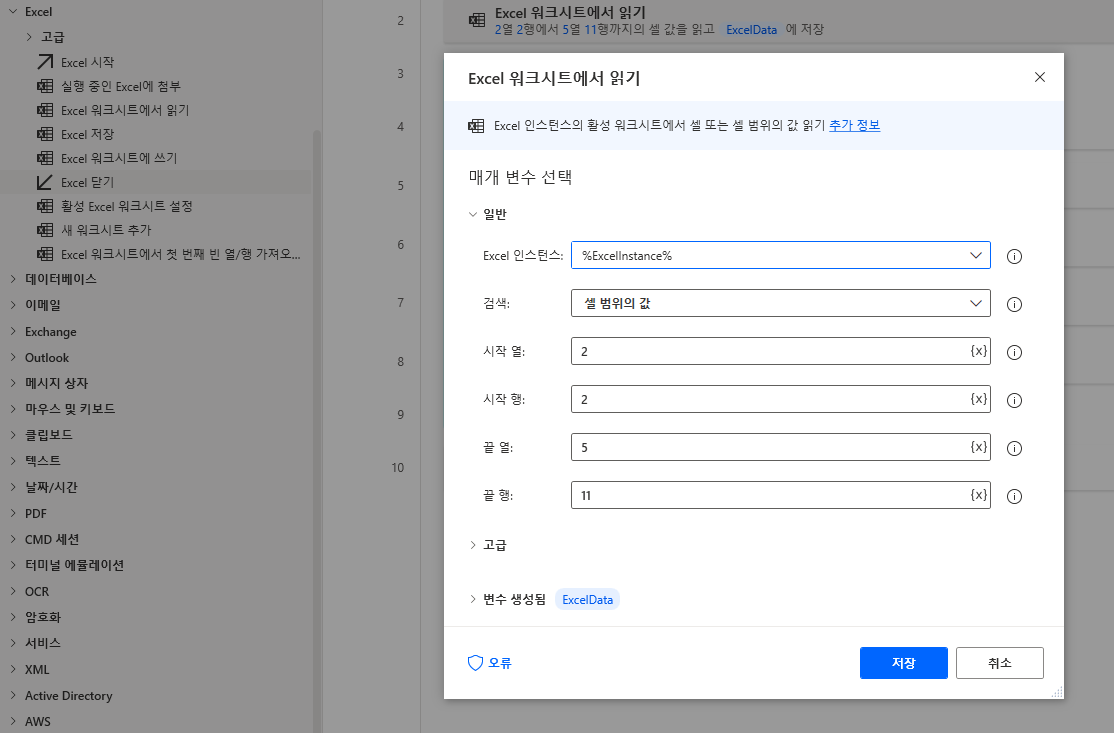Screen dimensions: 1114x733
Task: Expand the 변수 생성됨 section
Action: tap(473, 599)
